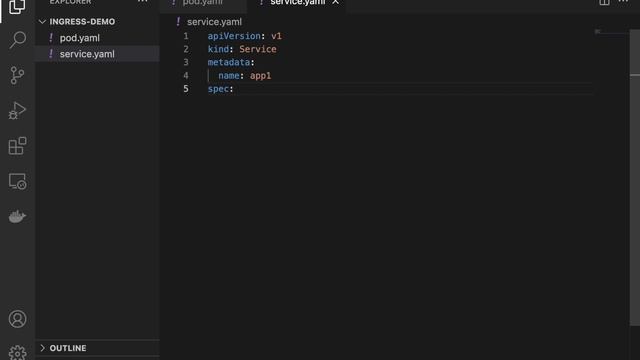Open the editor more actions menu
640x360 pixels.
[x=623, y=2]
